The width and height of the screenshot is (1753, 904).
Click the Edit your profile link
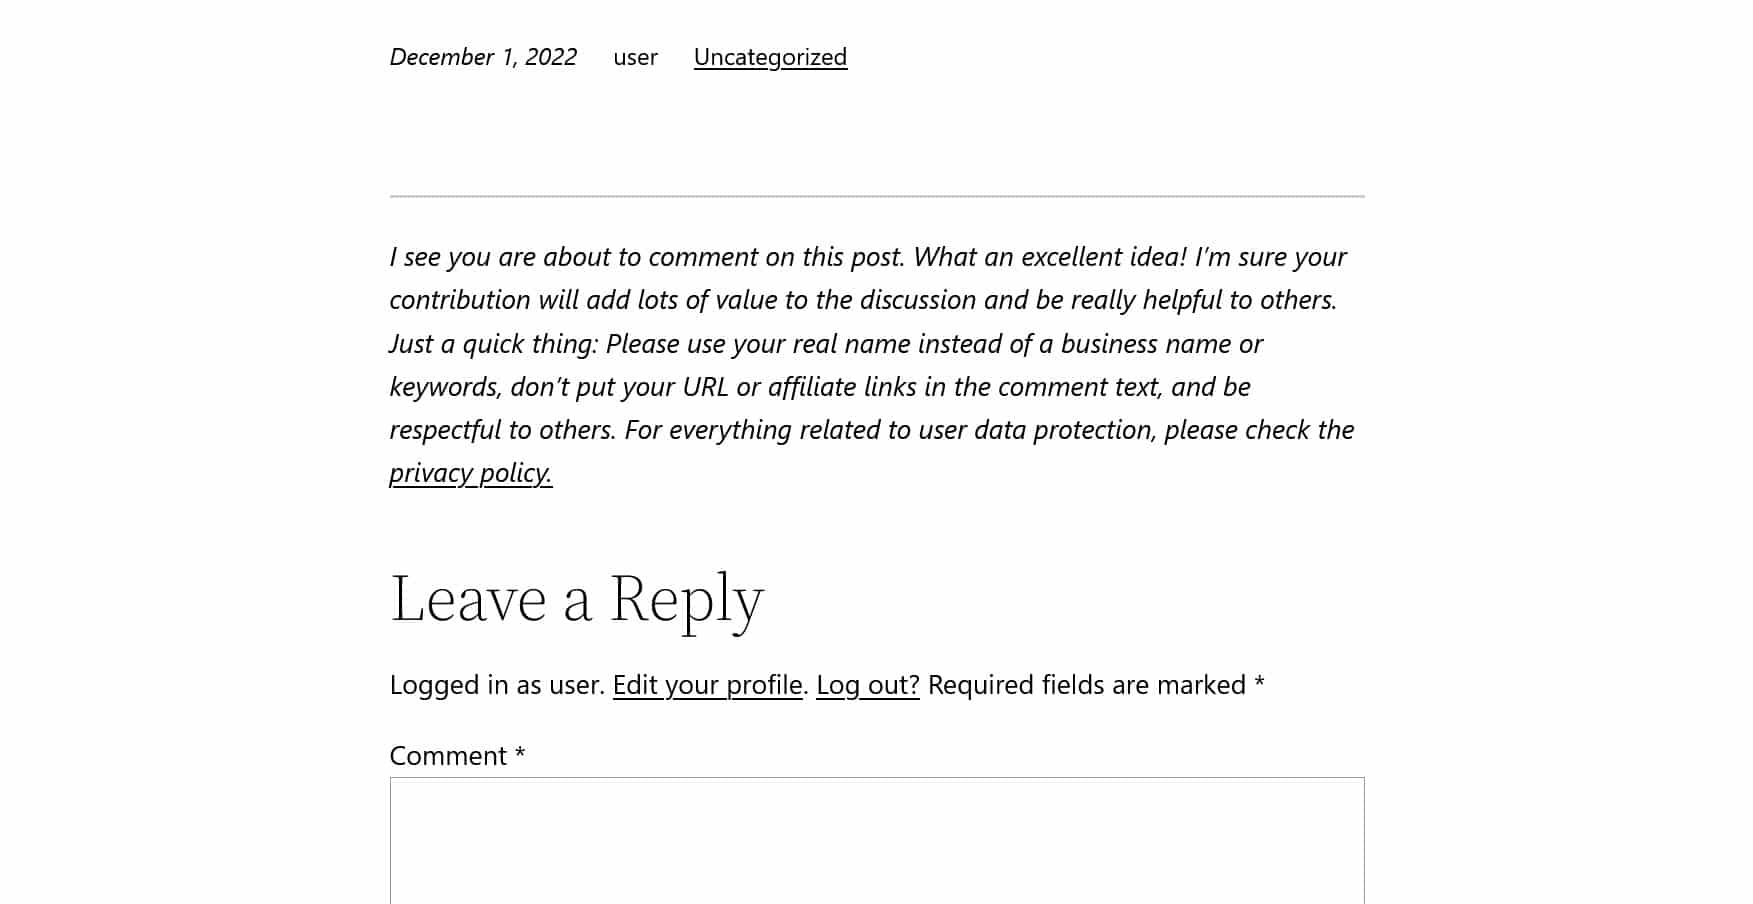tap(707, 685)
